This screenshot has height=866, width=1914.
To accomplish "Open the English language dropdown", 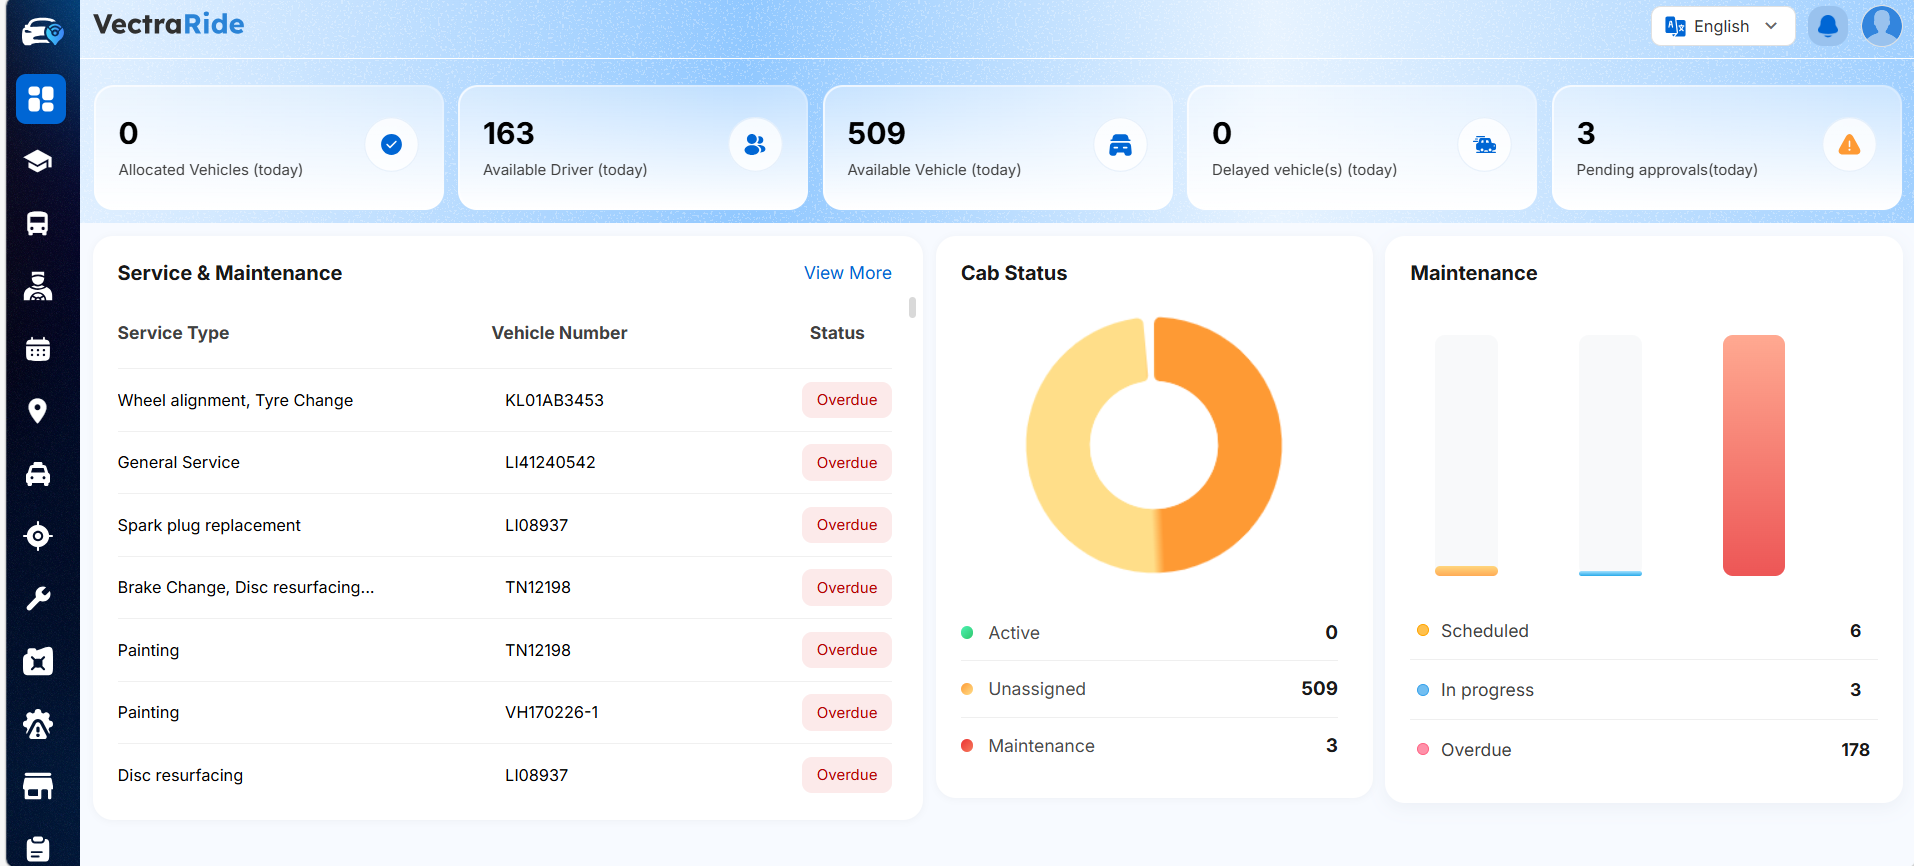I will click(1722, 26).
